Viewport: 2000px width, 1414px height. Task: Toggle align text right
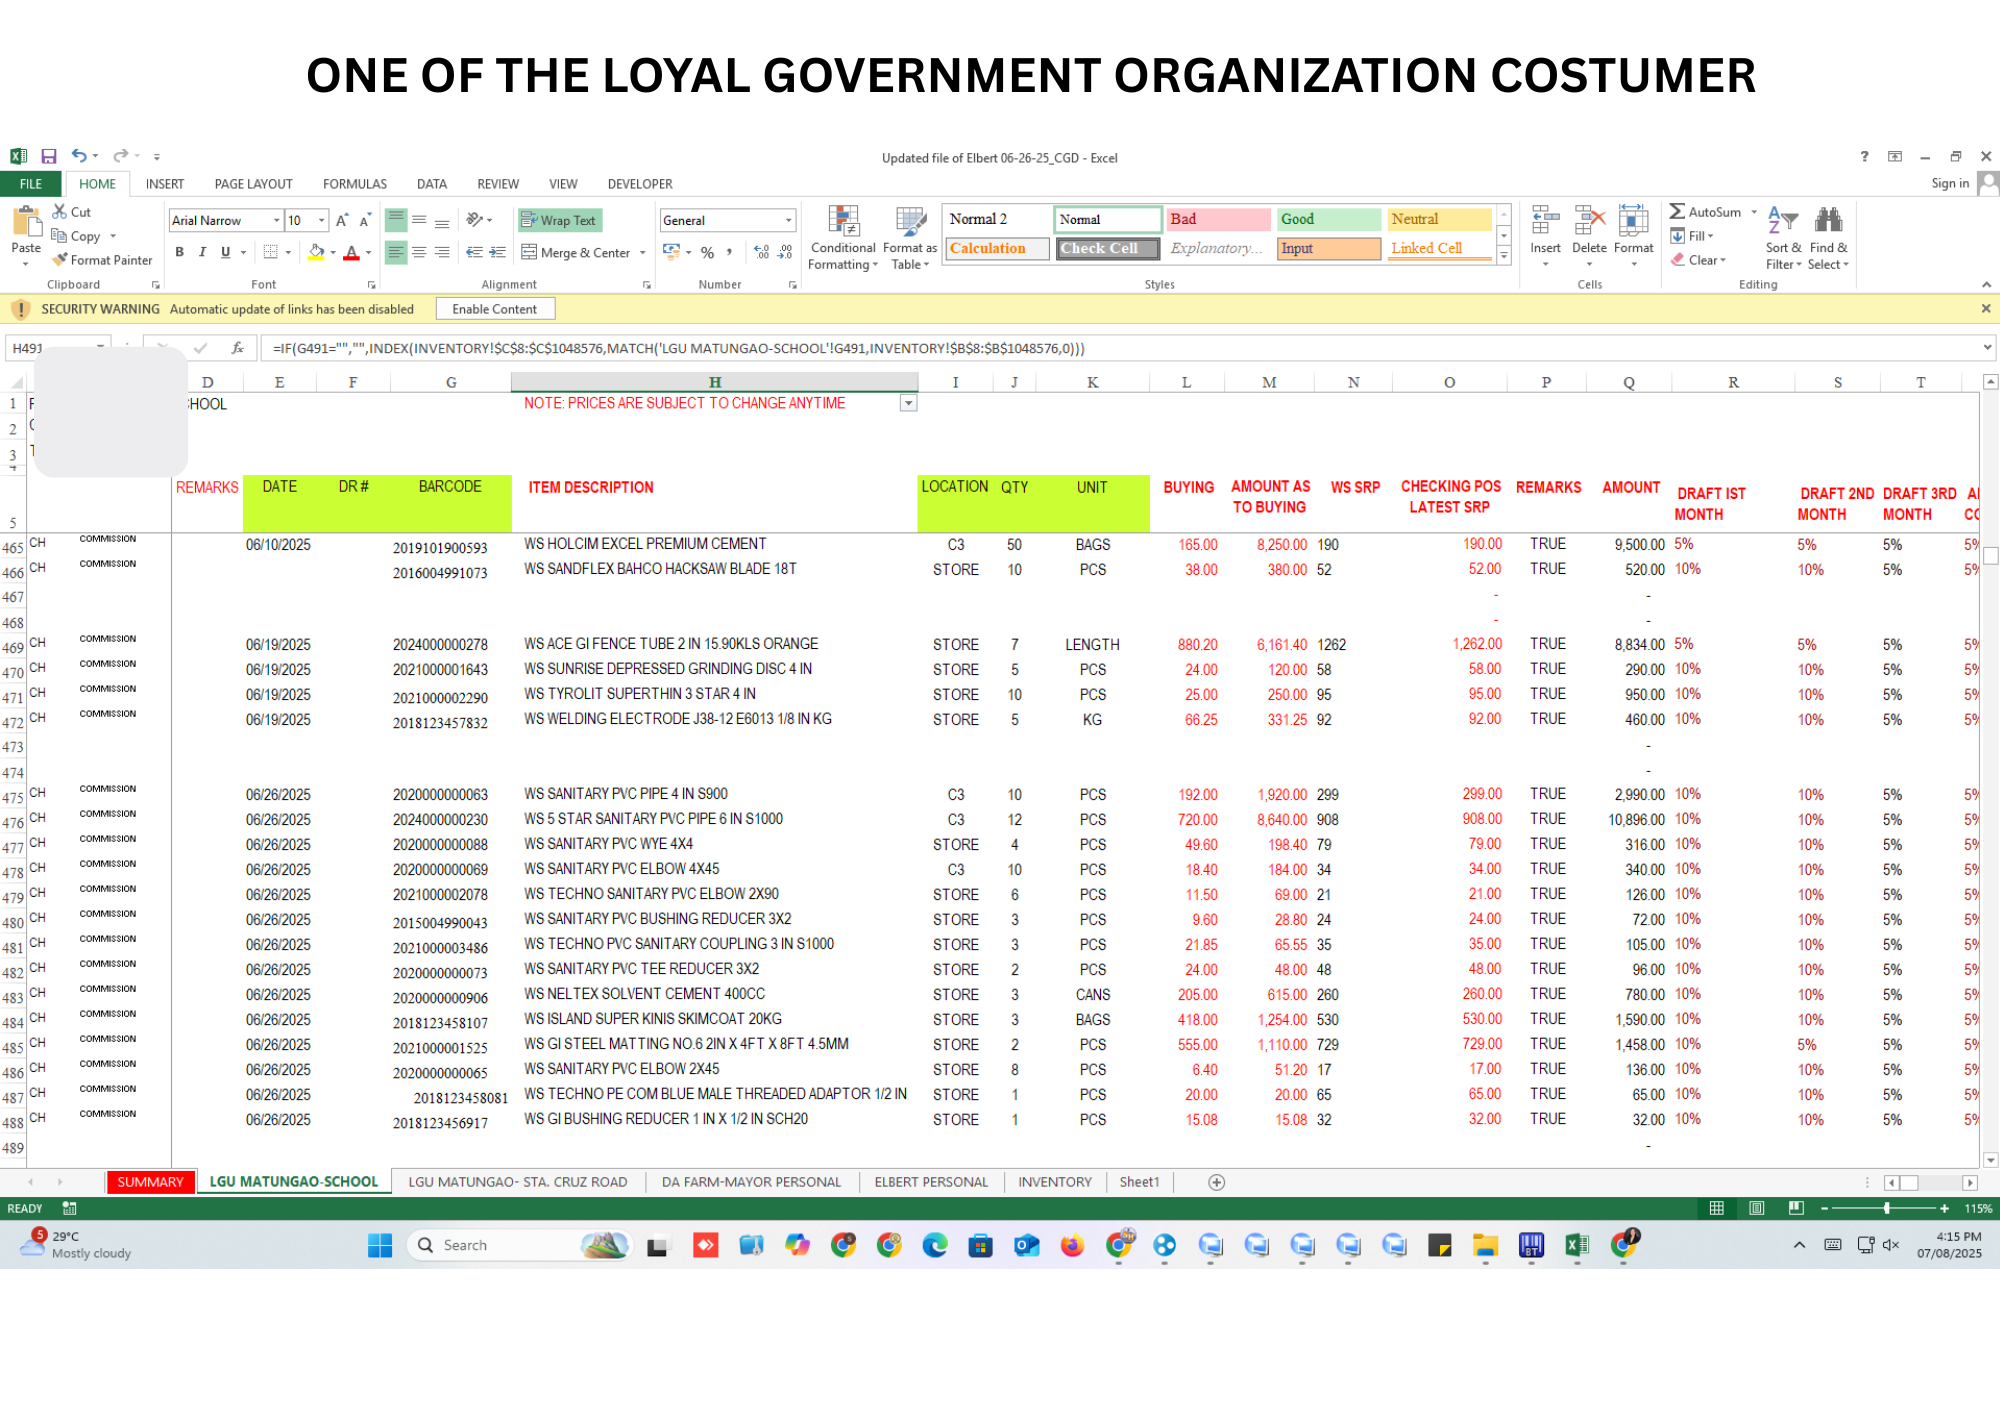[442, 253]
